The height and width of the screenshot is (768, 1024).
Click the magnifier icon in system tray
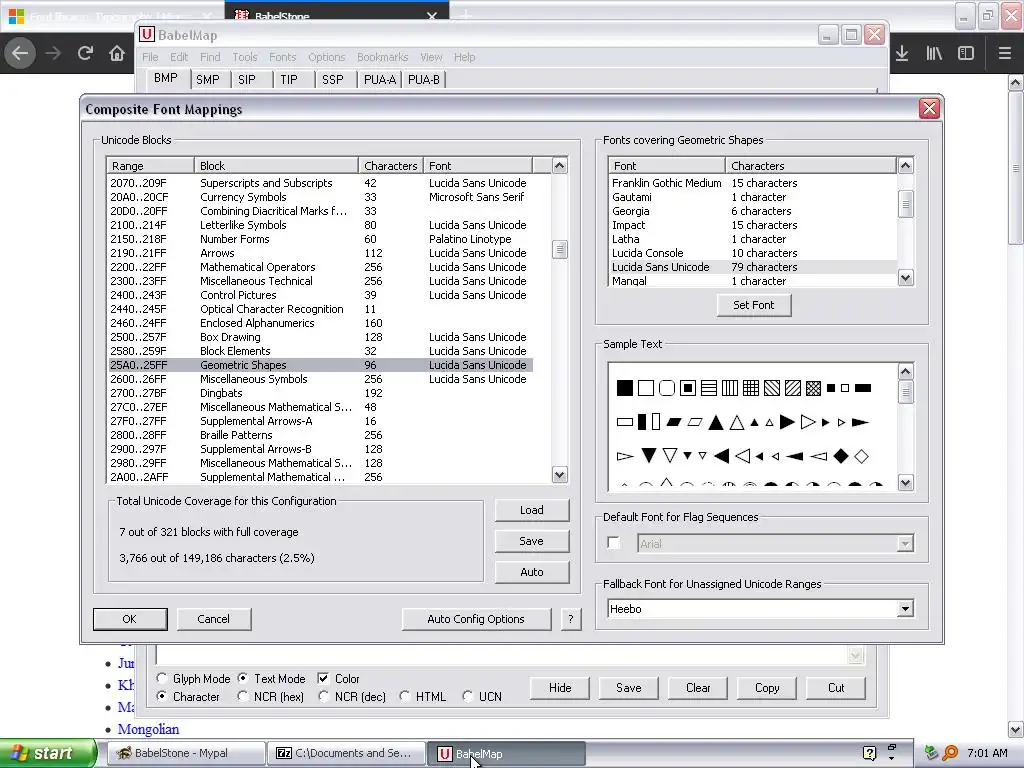(x=950, y=753)
